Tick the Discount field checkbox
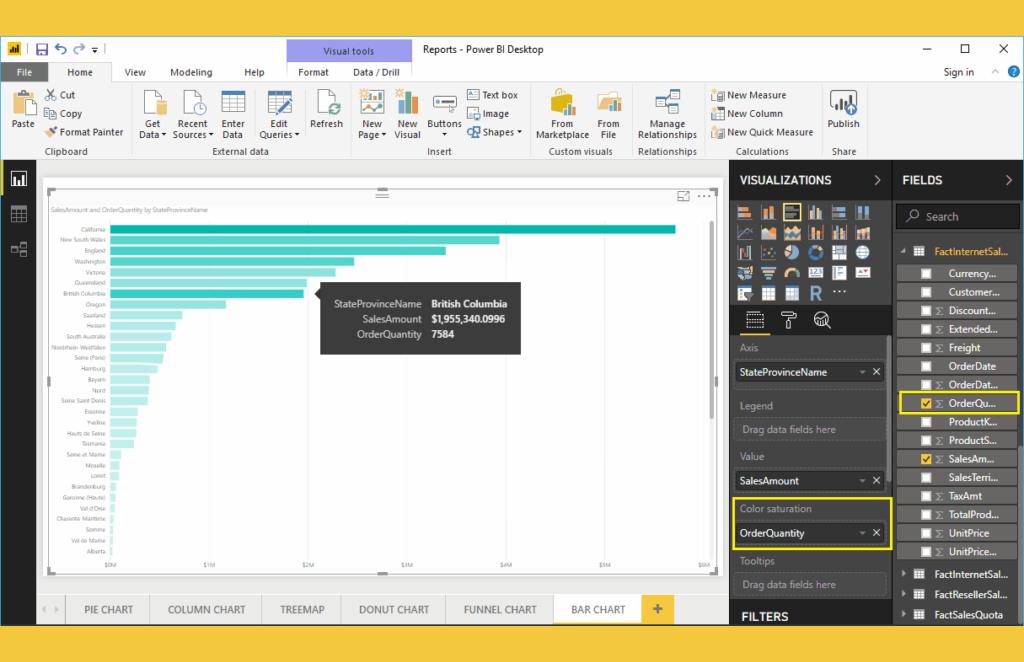This screenshot has height=662, width=1024. 925,311
